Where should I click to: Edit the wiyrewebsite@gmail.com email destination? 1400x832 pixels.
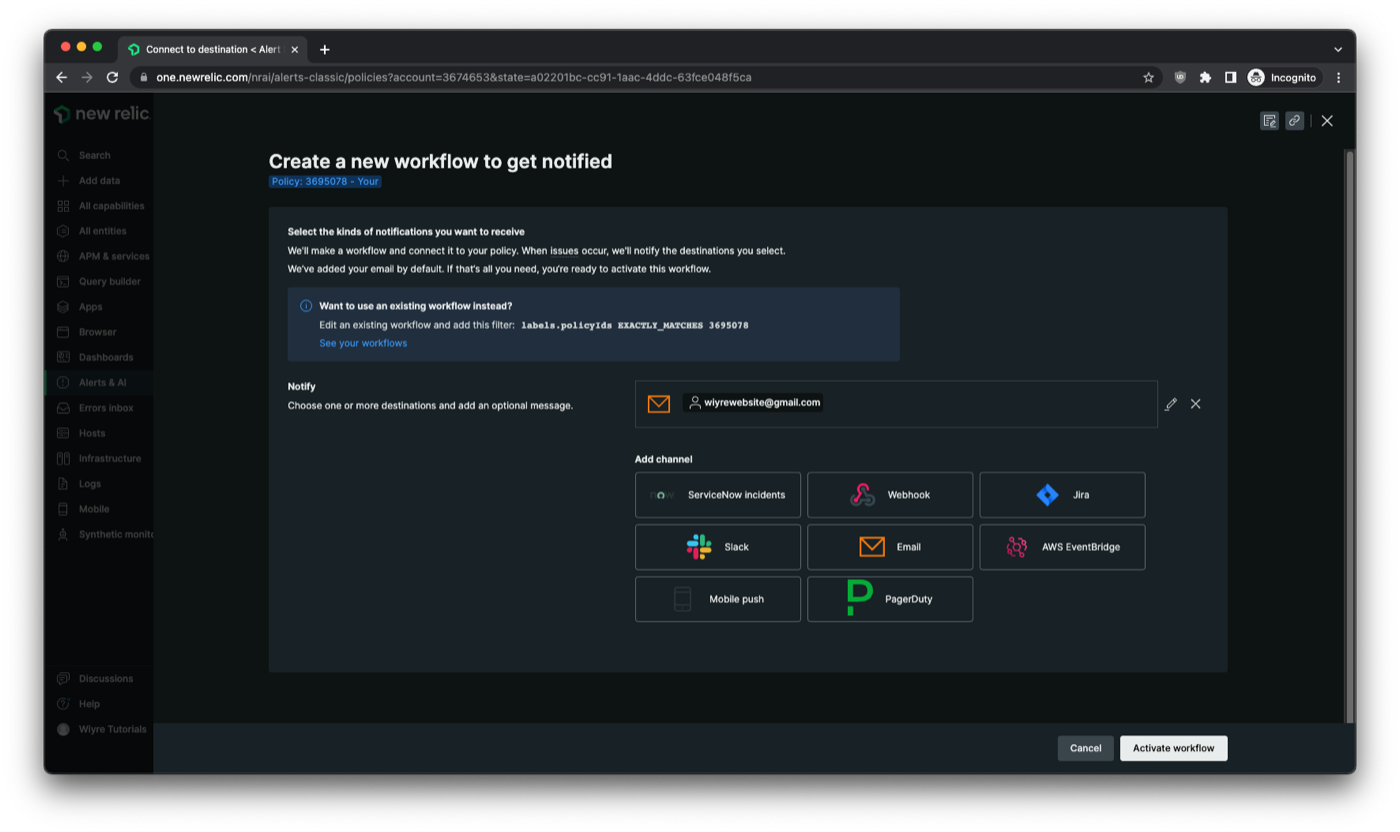[x=1170, y=404]
